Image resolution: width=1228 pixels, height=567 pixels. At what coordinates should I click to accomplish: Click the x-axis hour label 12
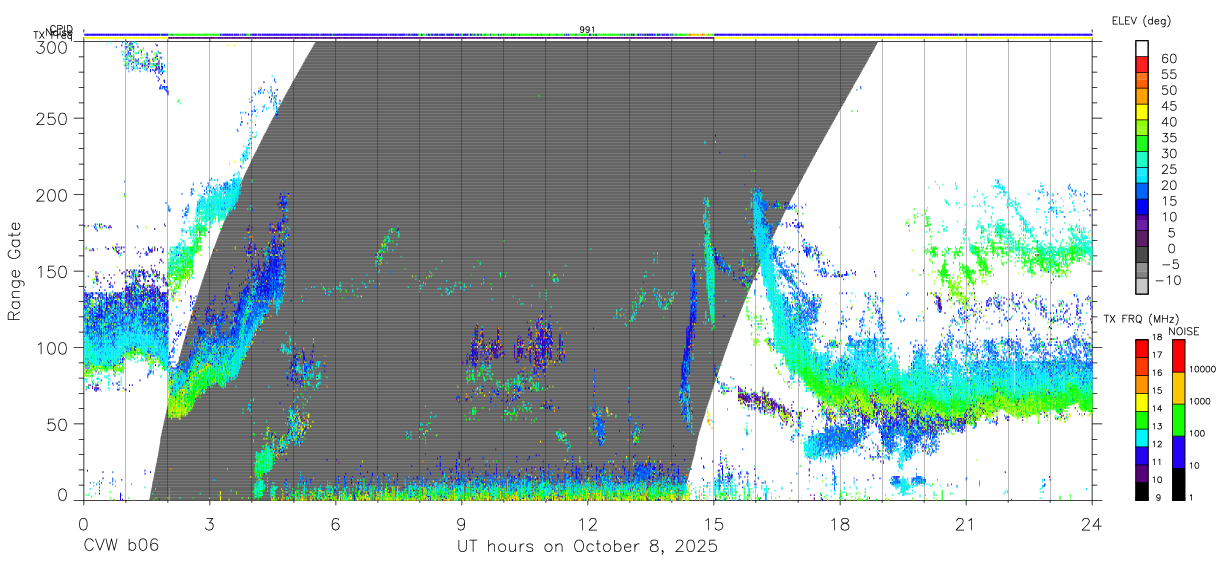pos(587,524)
